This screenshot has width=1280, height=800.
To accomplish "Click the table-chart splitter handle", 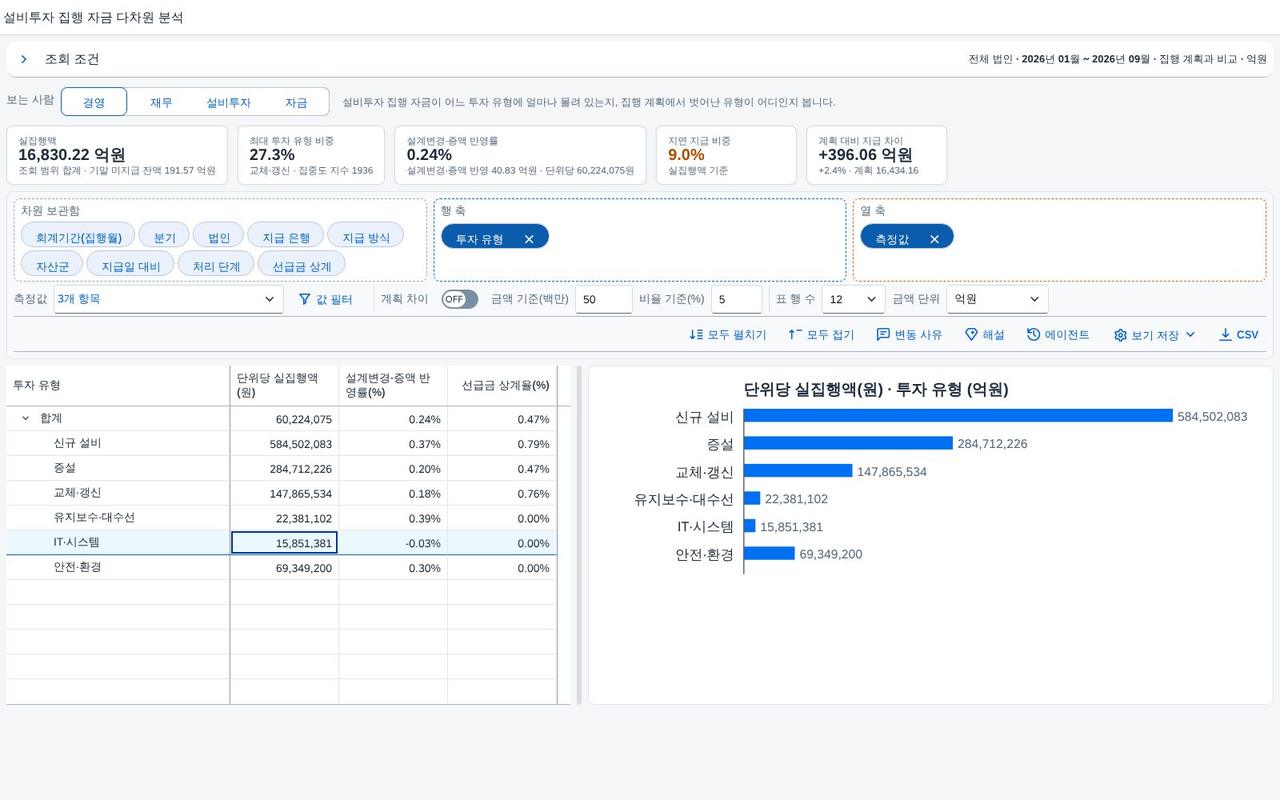I will (579, 535).
